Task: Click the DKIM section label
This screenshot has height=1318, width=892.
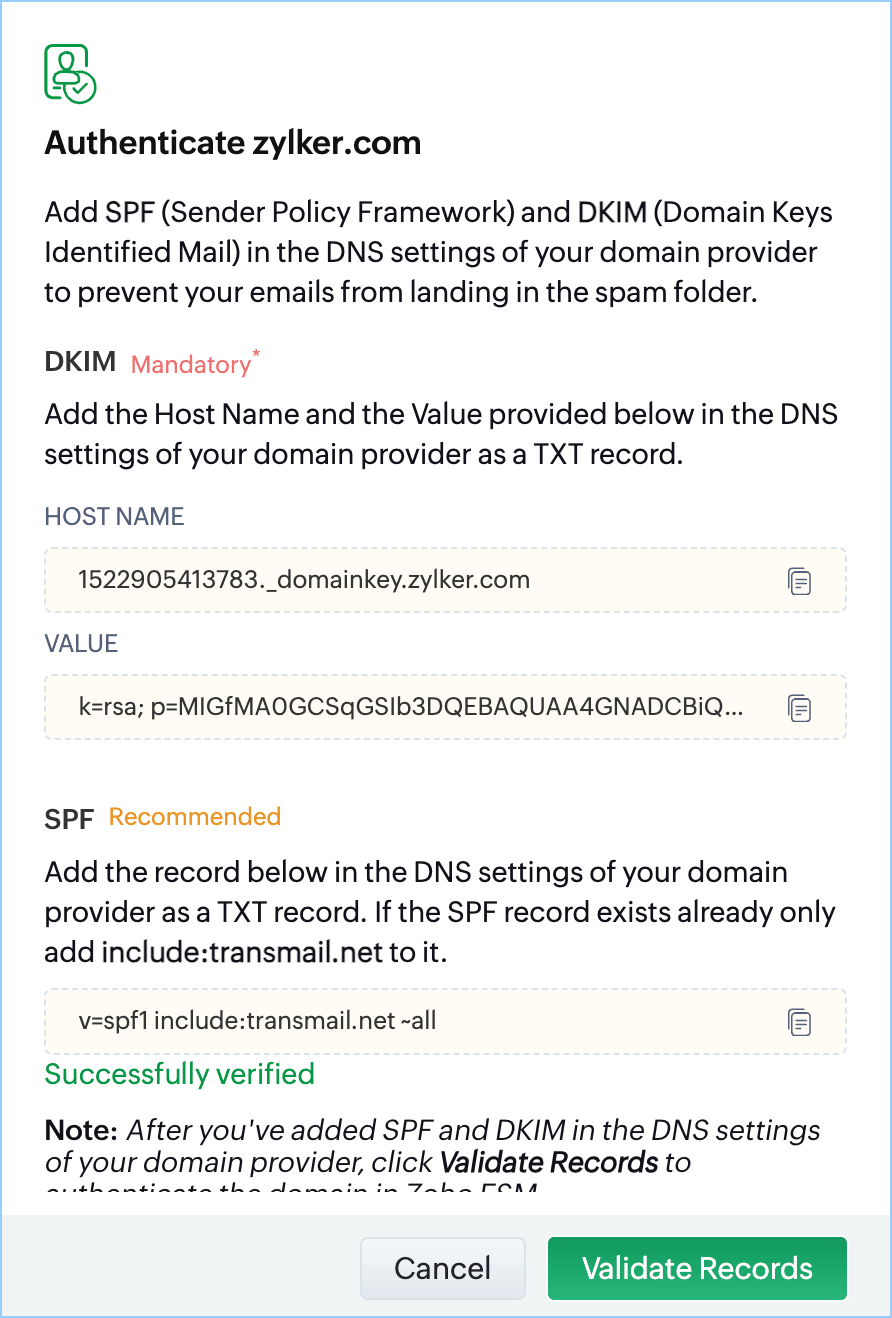Action: click(x=80, y=362)
